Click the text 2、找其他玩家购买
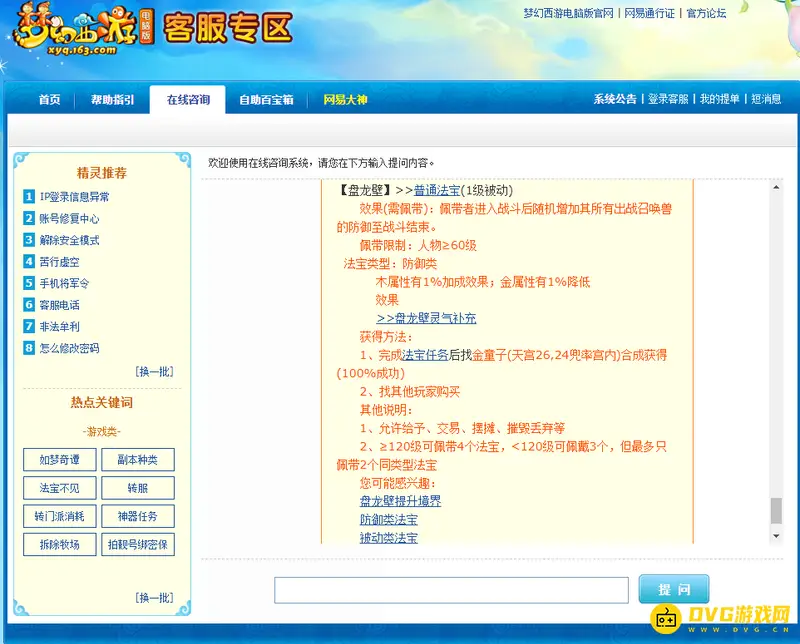The width and height of the screenshot is (800, 644). pyautogui.click(x=410, y=392)
